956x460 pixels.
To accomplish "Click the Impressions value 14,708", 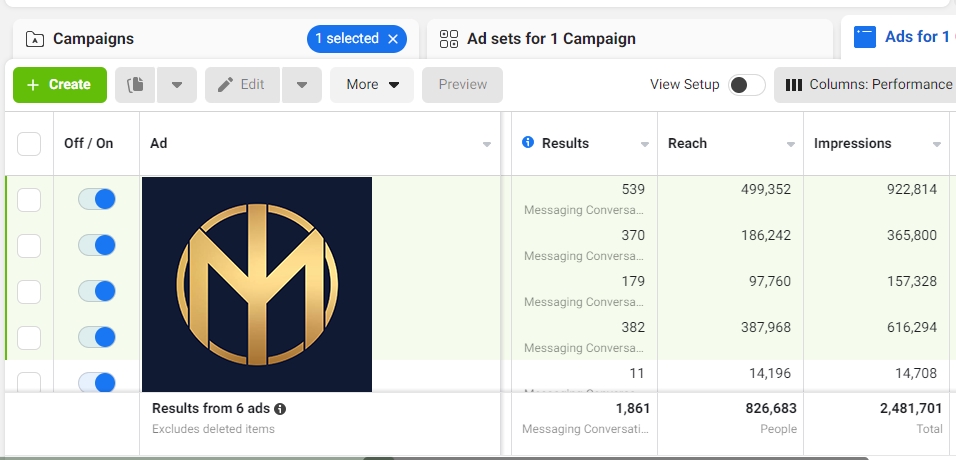I will pyautogui.click(x=916, y=373).
